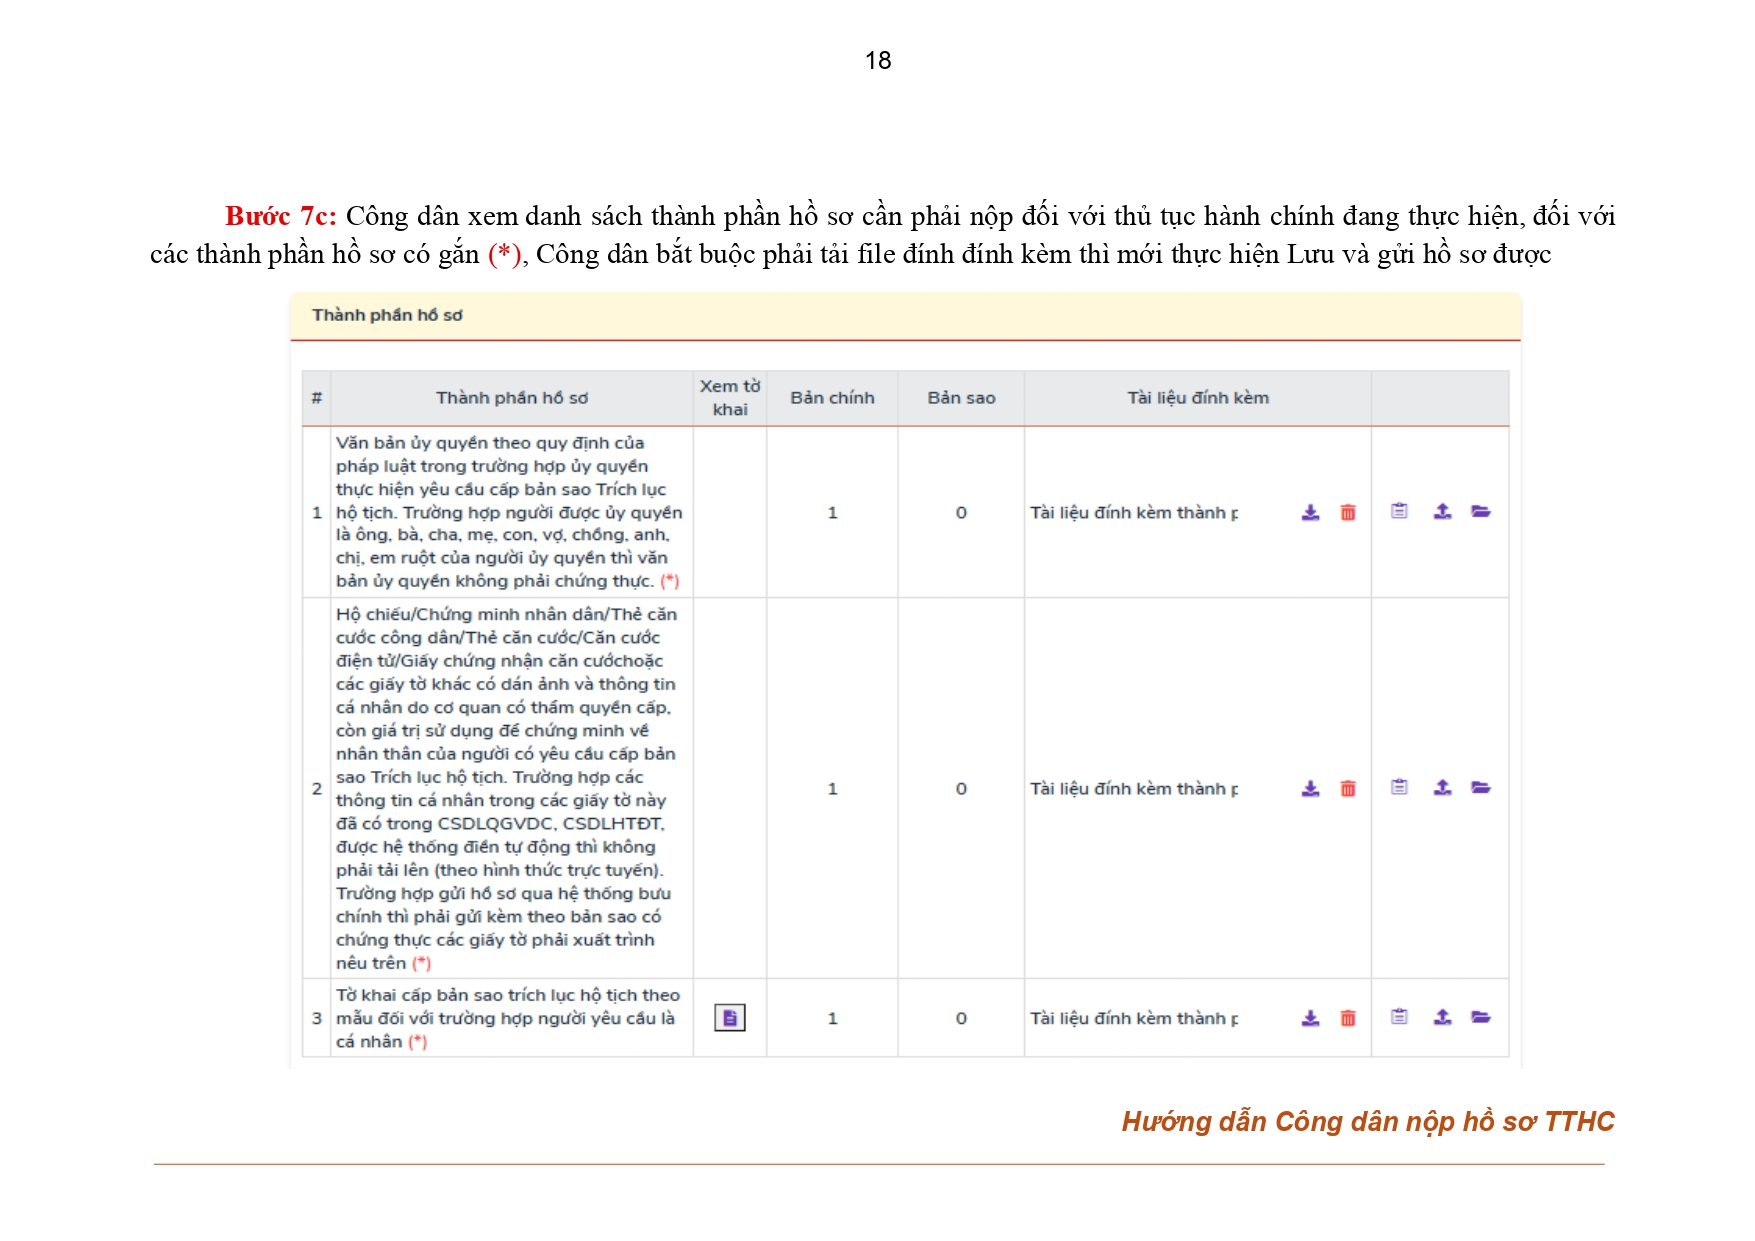Screen dimensions: 1755x1241
Task: Click the clipboard icon in row 1
Action: click(1399, 511)
